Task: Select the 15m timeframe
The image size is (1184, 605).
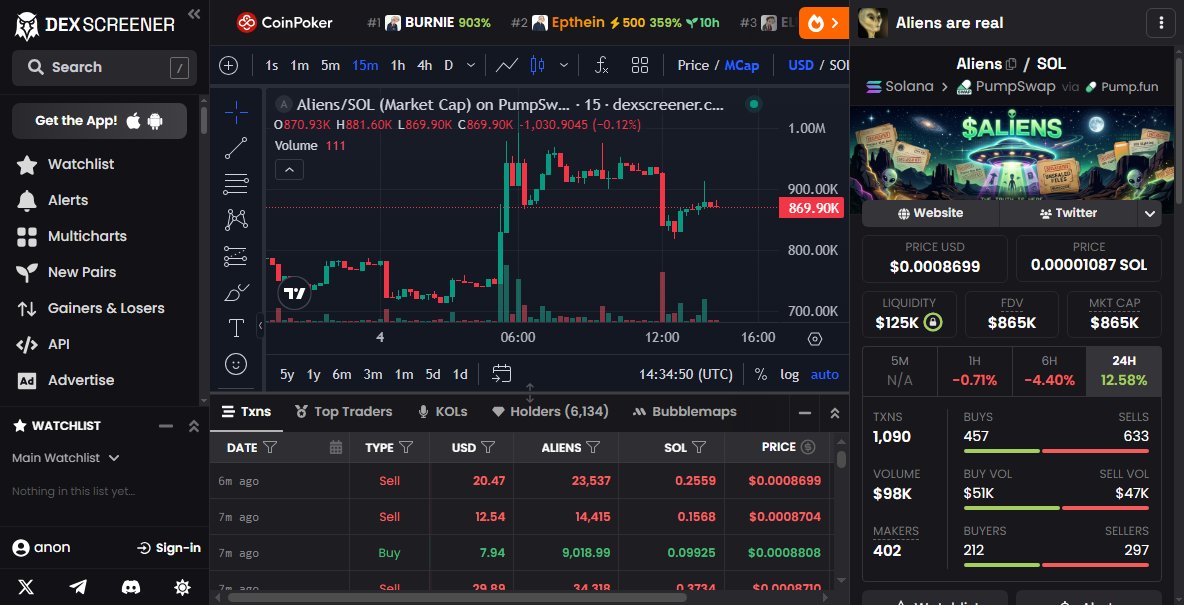Action: coord(365,66)
